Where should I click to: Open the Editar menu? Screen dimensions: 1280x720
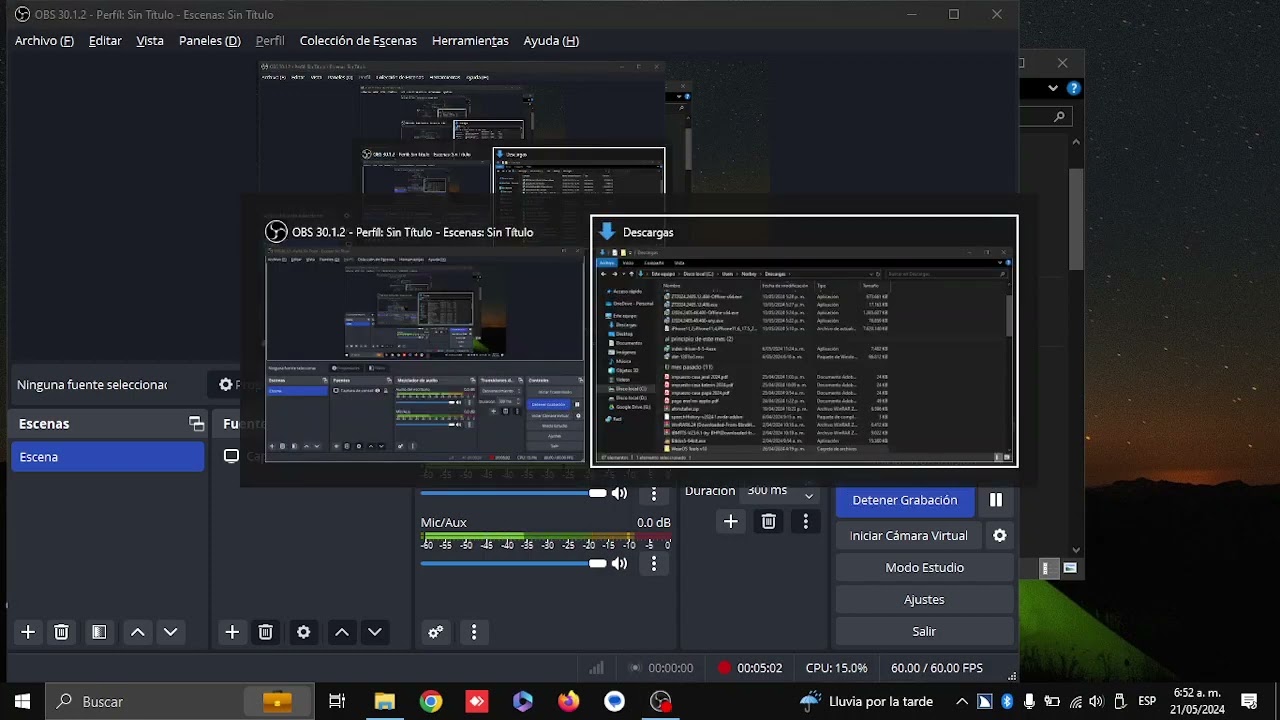tap(105, 41)
